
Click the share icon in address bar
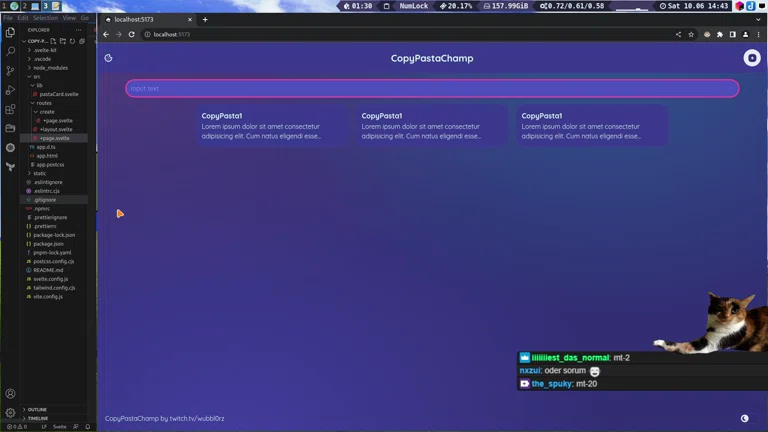coord(678,34)
